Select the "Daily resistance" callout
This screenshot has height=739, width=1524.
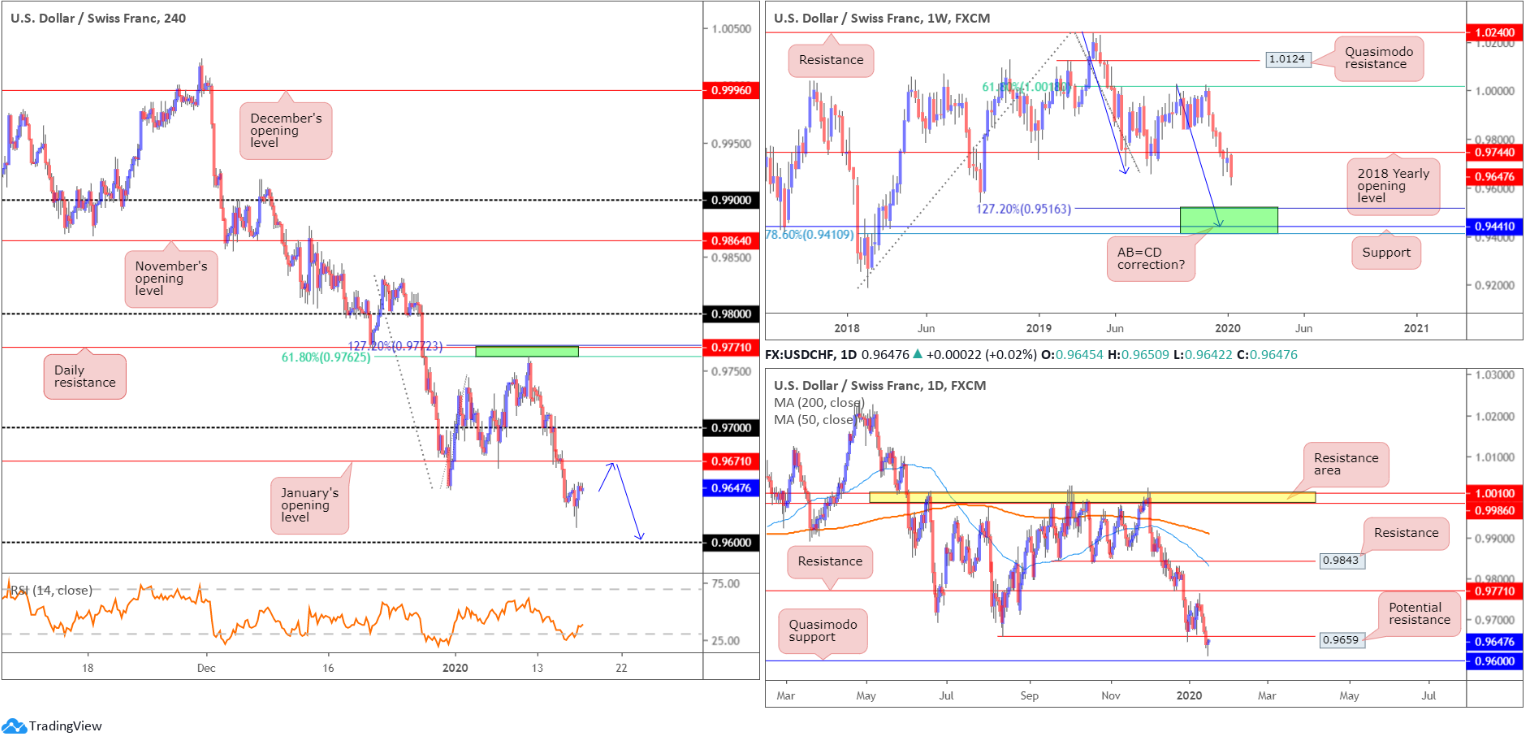click(85, 377)
